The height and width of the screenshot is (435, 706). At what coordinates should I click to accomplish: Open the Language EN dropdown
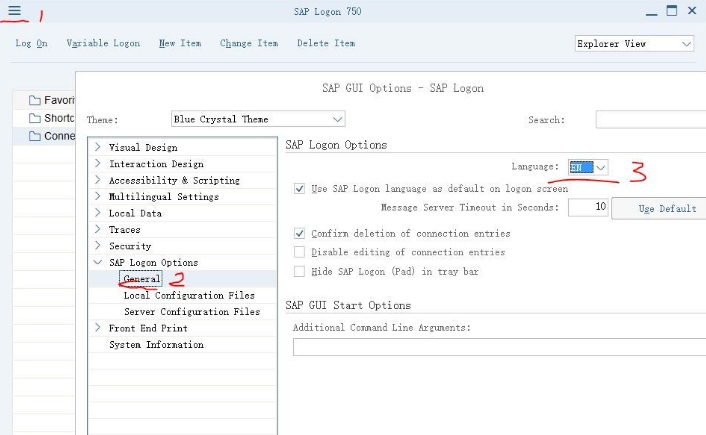click(588, 168)
